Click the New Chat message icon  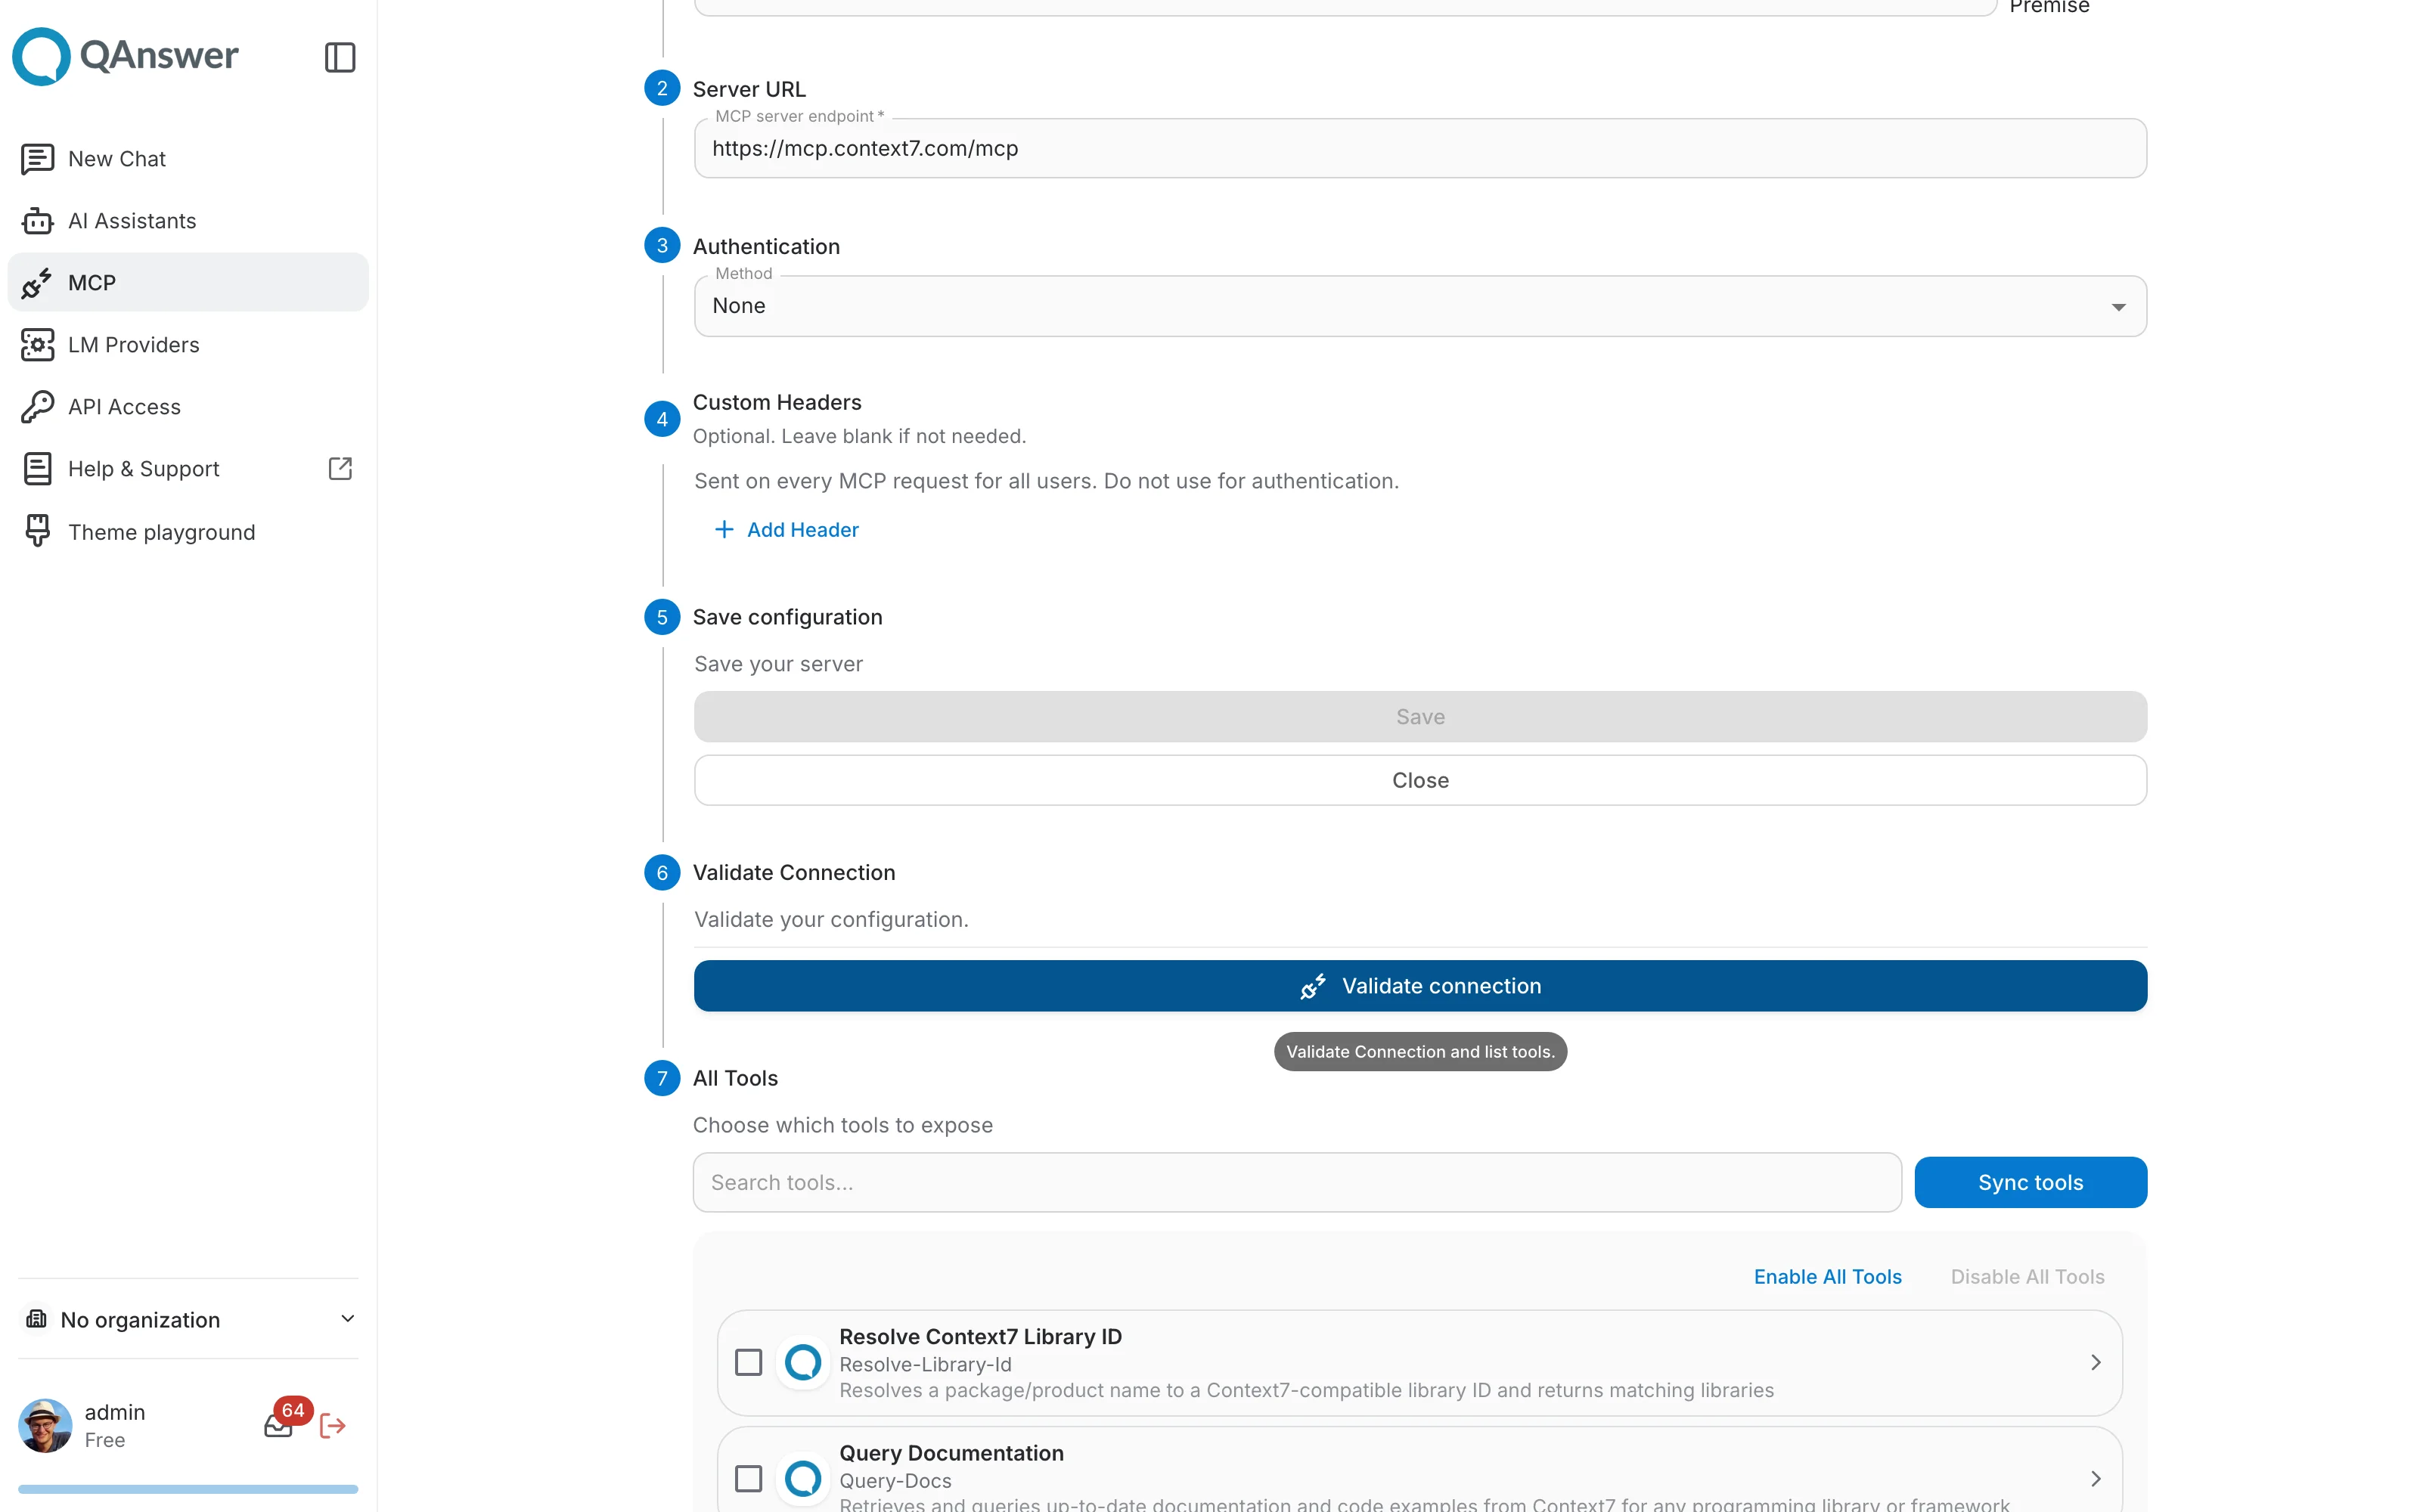click(x=38, y=159)
